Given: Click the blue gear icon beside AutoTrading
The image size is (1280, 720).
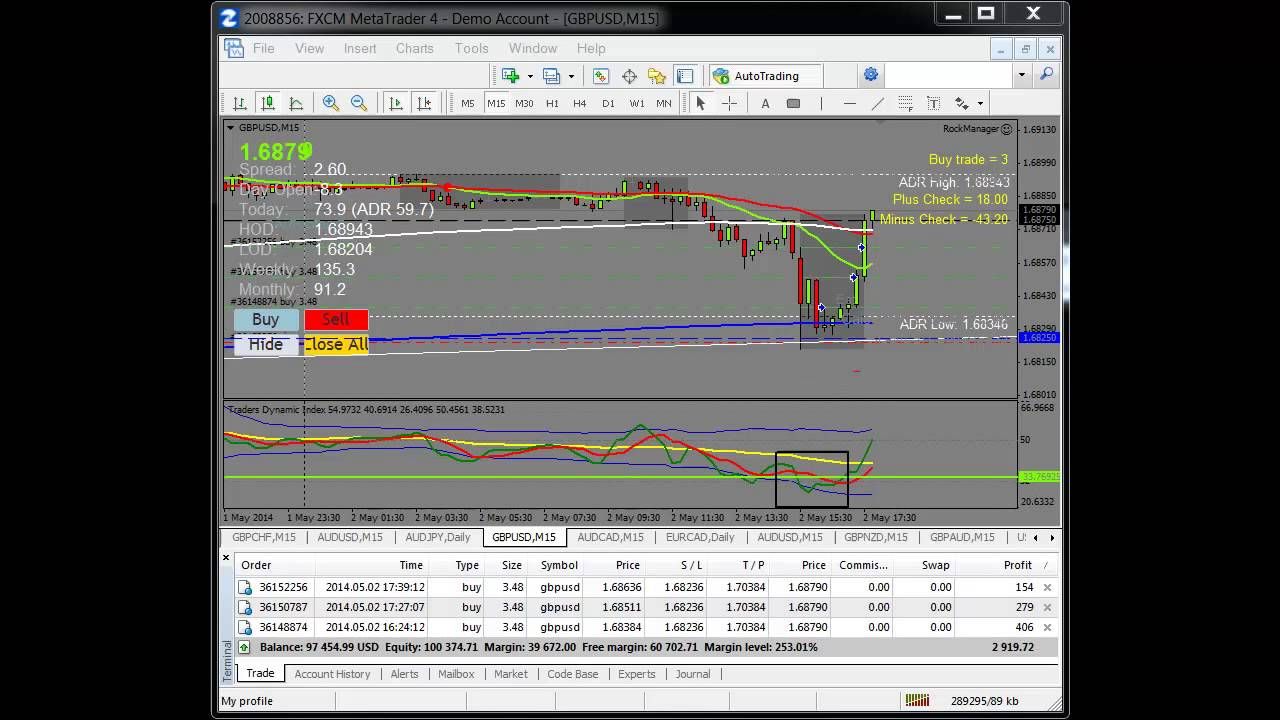Looking at the screenshot, I should 871,75.
